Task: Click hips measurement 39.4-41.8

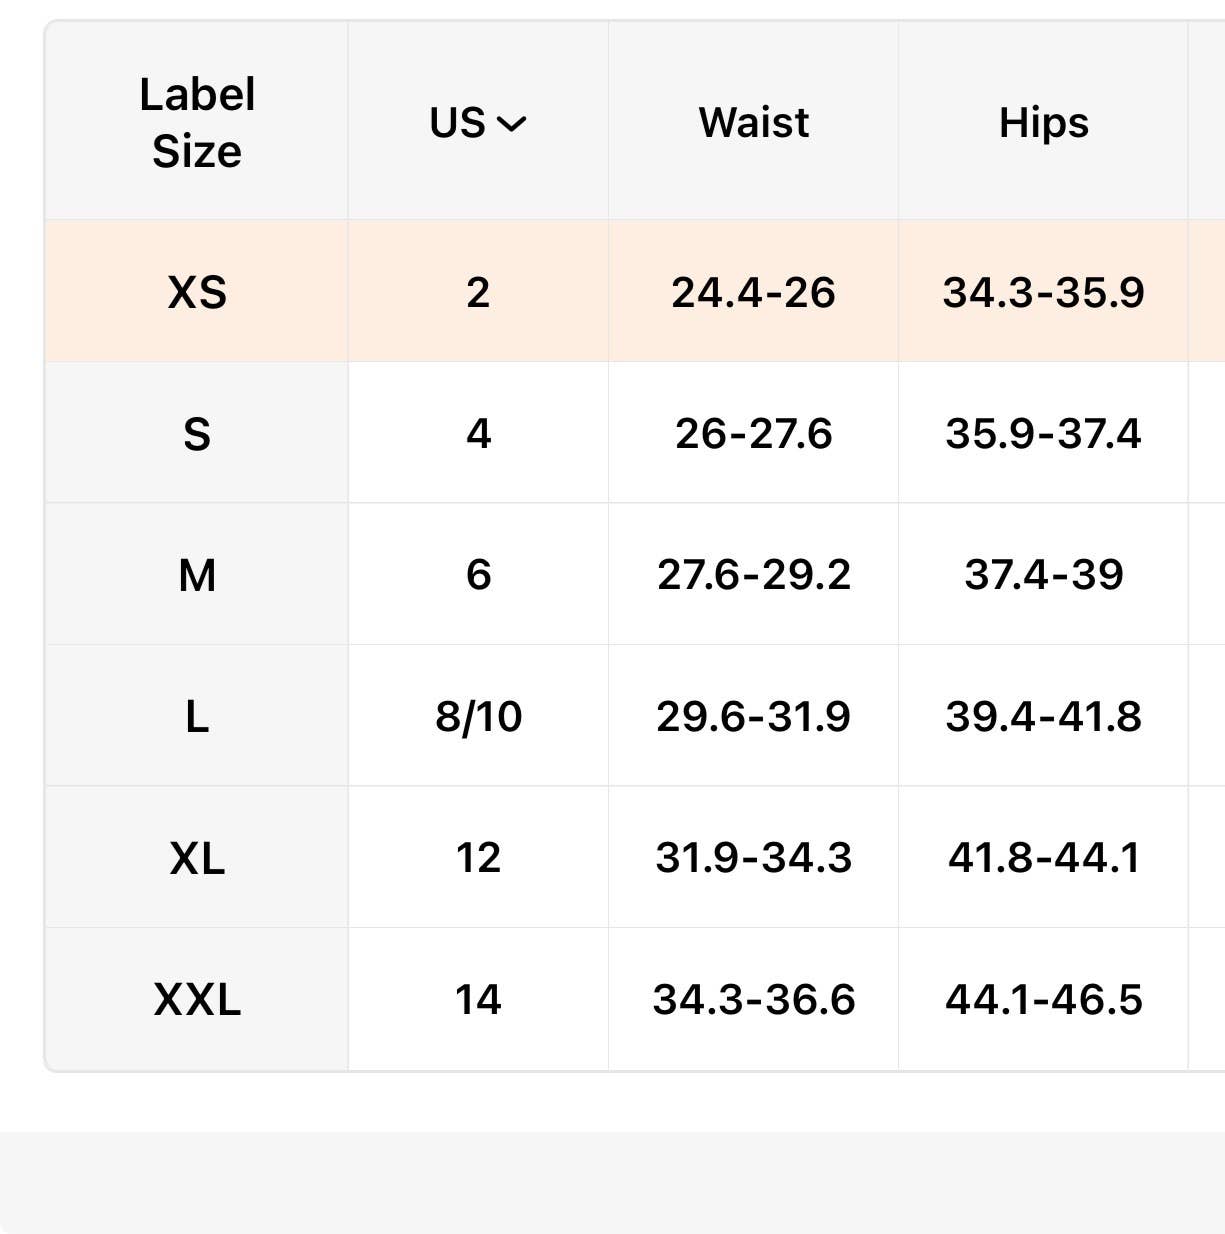Action: (1043, 717)
